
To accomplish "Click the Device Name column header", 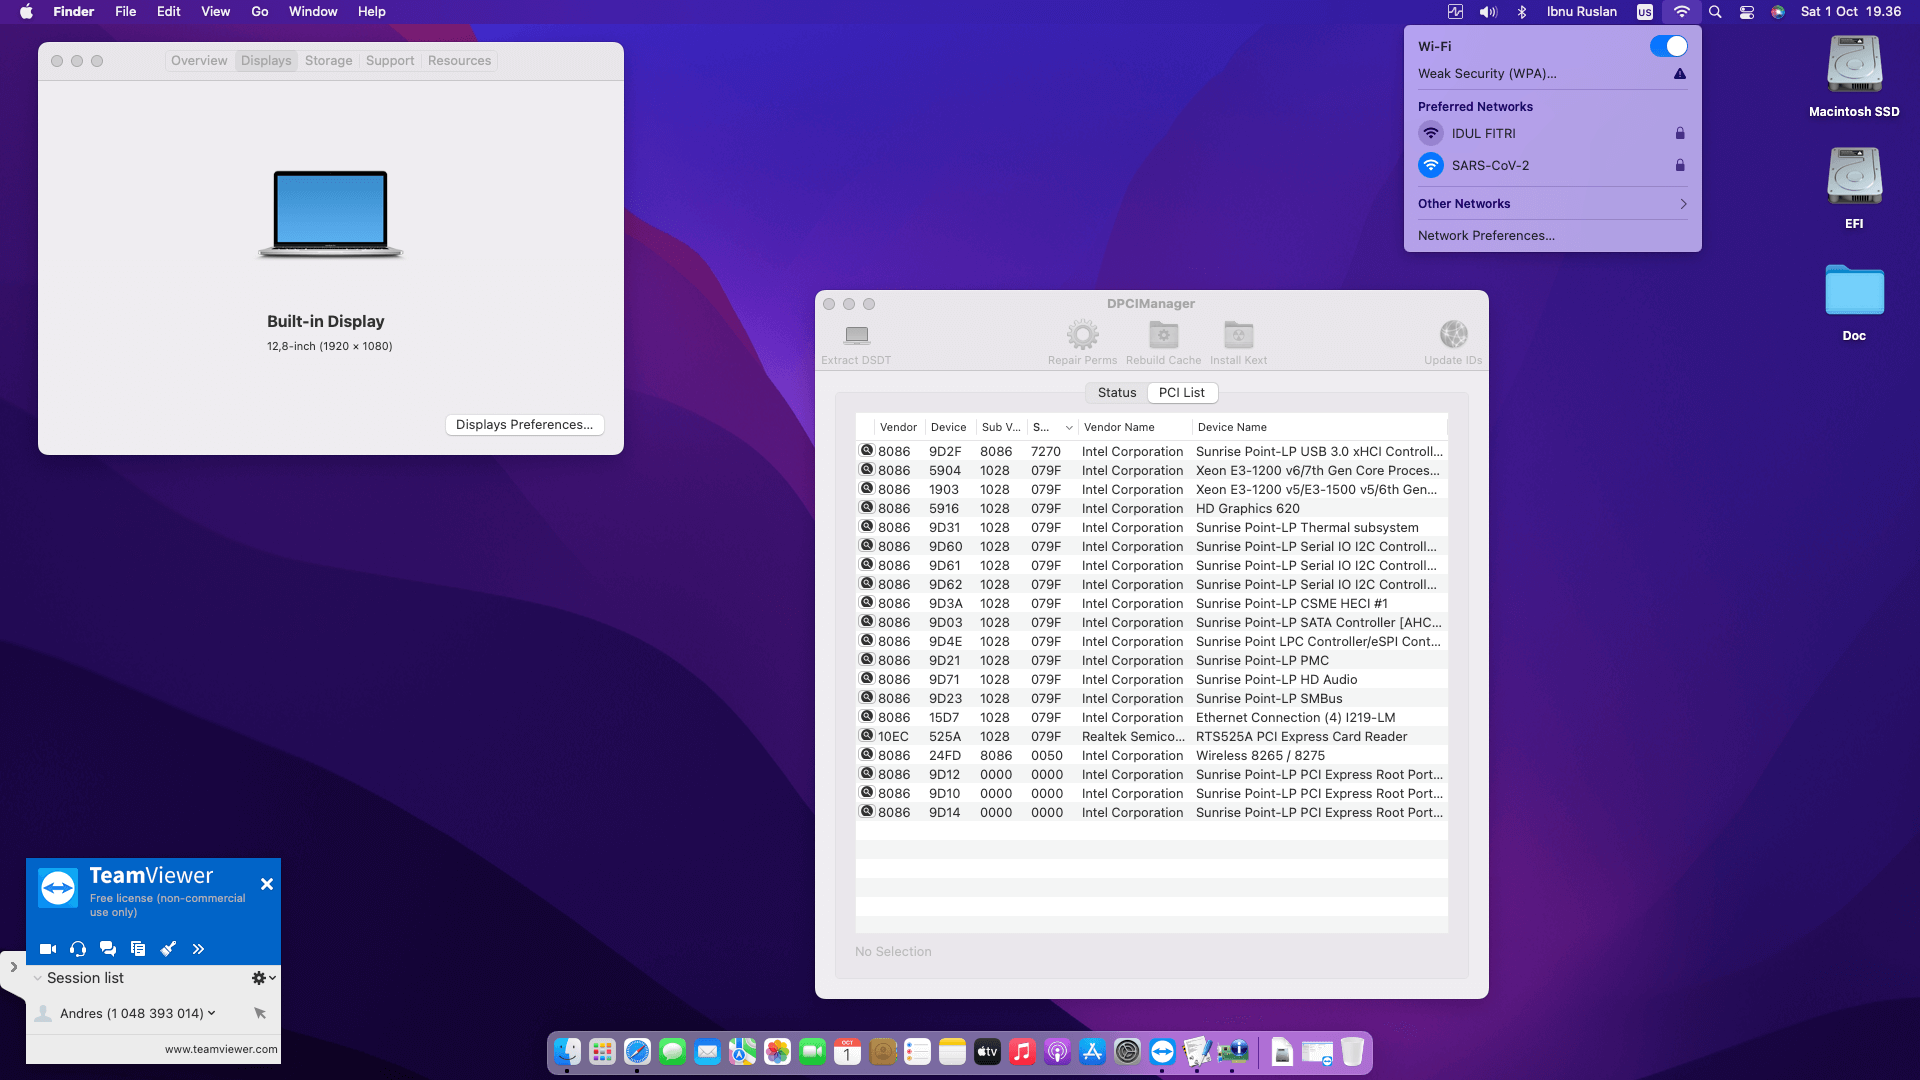I will (x=1320, y=428).
